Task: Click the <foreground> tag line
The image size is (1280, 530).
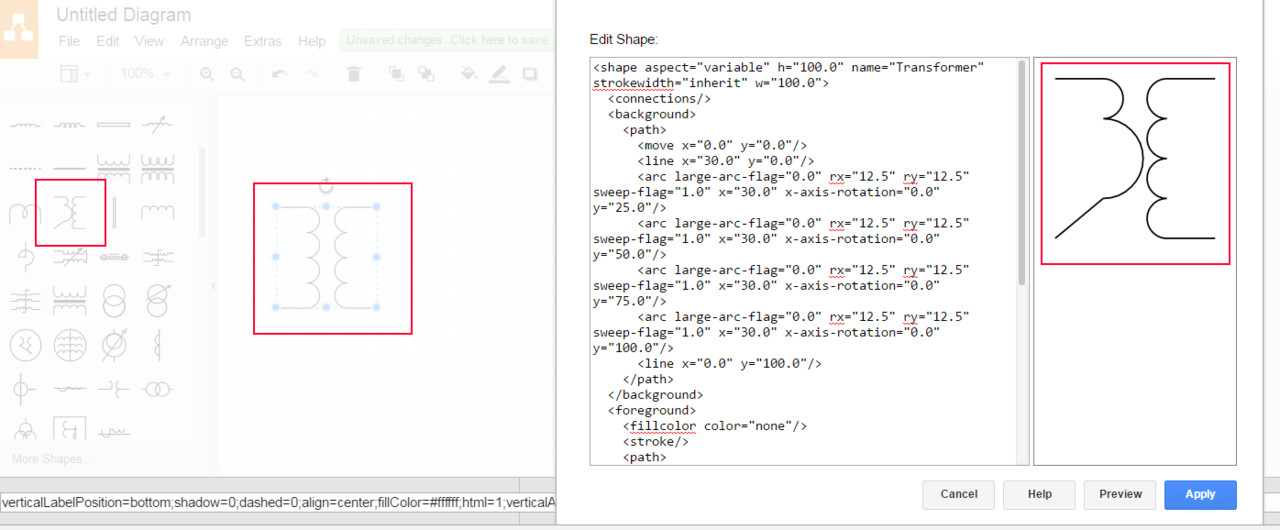Action: 652,410
